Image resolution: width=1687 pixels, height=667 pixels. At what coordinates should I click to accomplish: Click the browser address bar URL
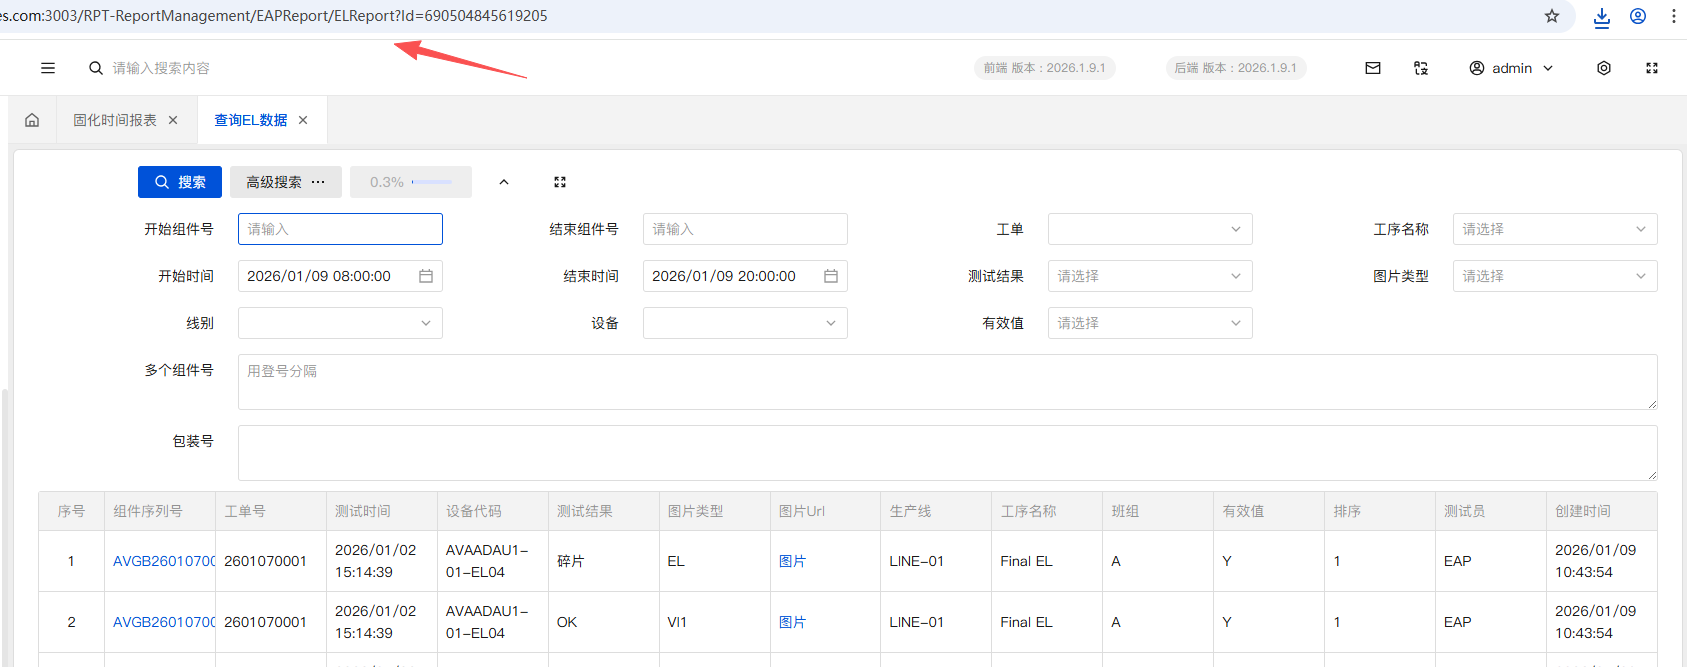click(x=274, y=16)
